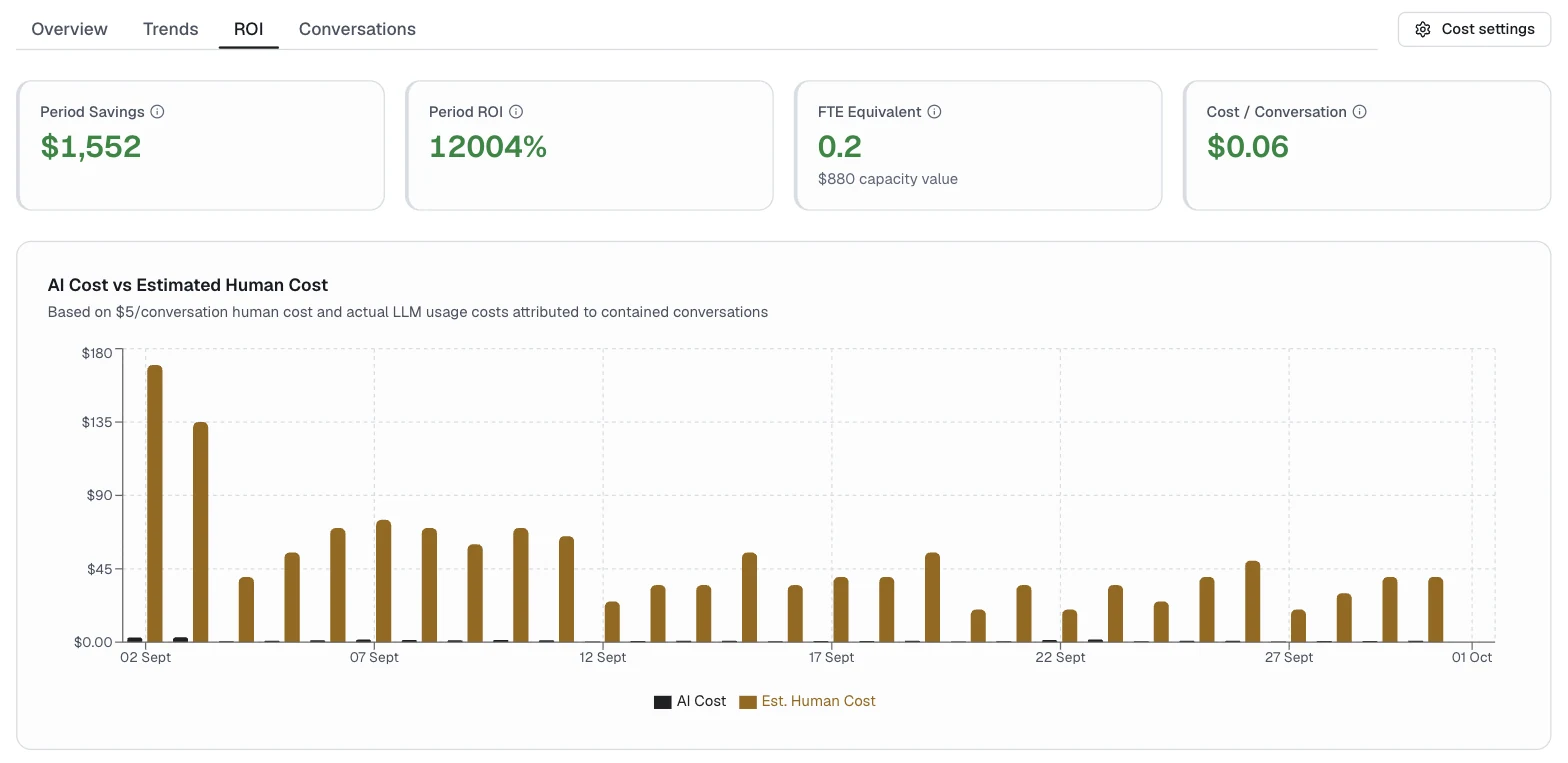
Task: Select the 12004% Period ROI value
Action: coord(488,147)
